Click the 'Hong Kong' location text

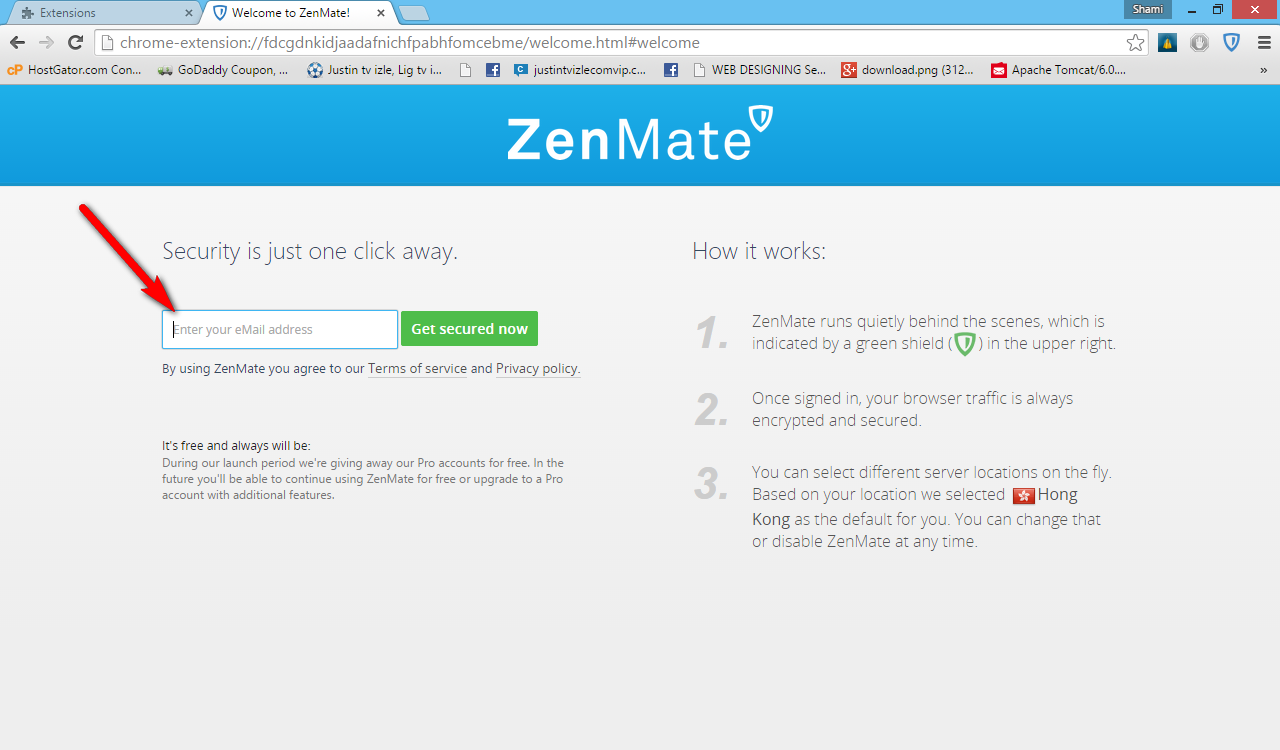[915, 507]
